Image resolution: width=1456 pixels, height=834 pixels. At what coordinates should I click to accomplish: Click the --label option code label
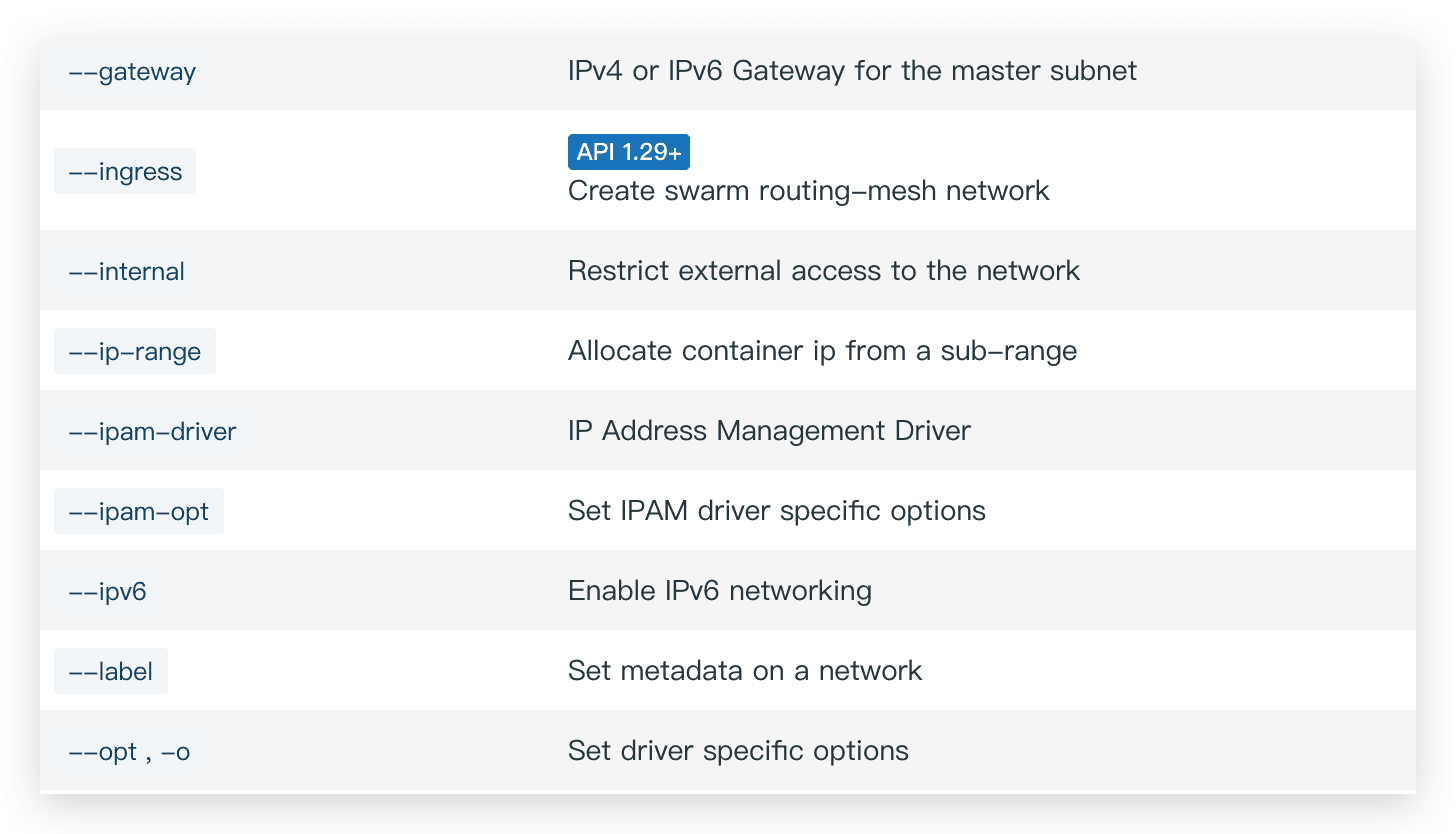(x=111, y=672)
